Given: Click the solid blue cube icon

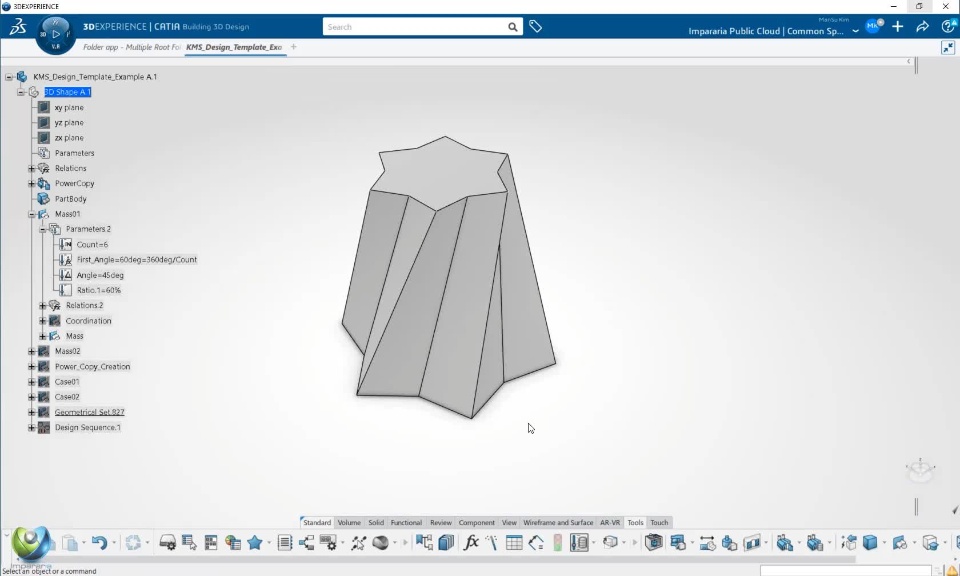Looking at the screenshot, I should 870,542.
